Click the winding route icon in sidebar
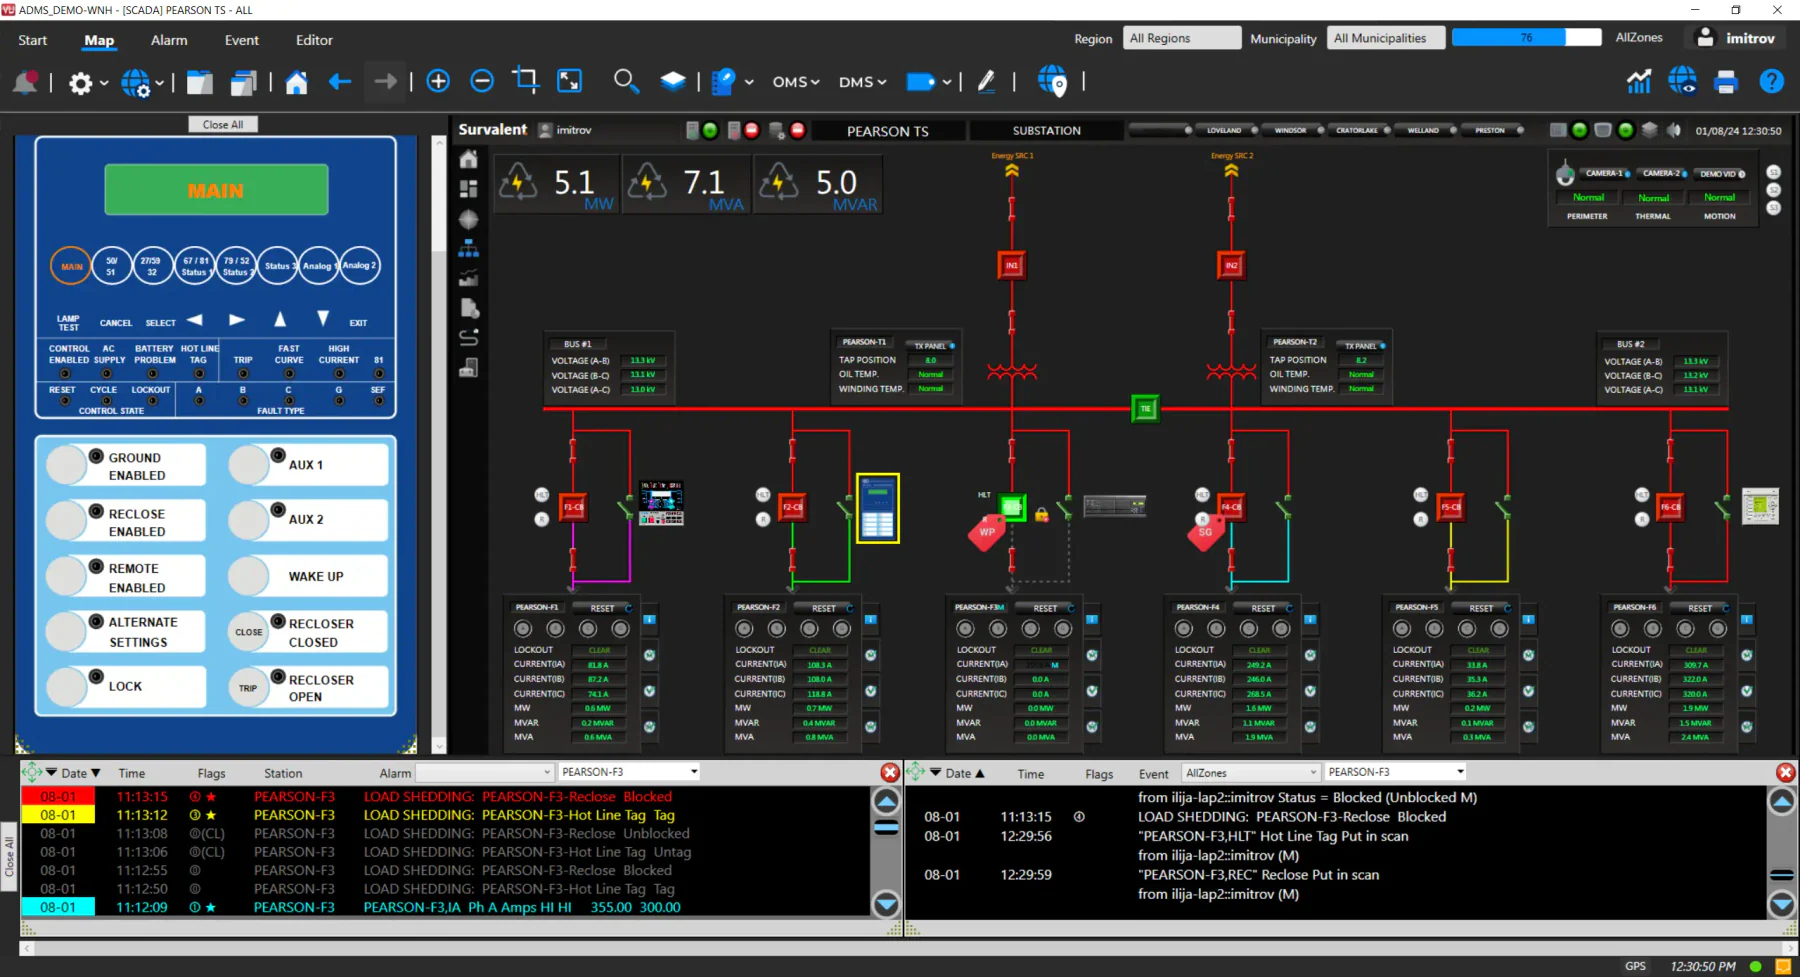The height and width of the screenshot is (977, 1800). tap(468, 338)
